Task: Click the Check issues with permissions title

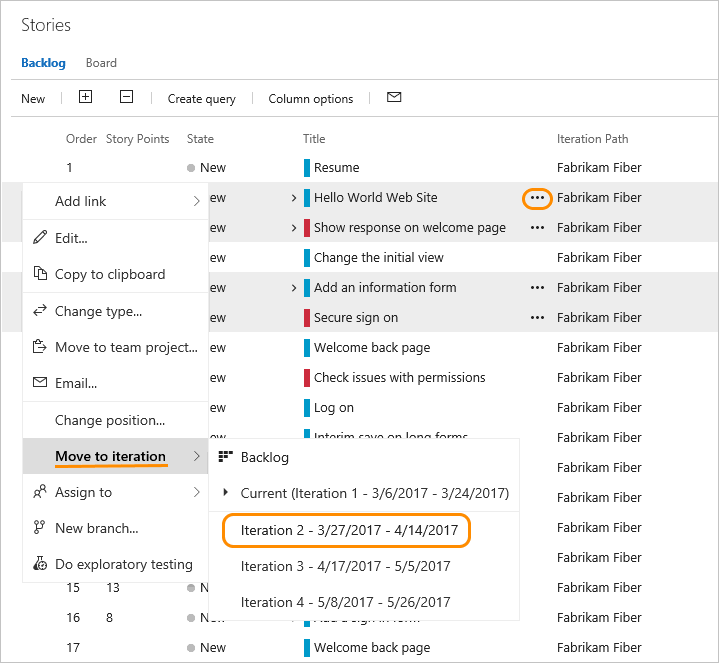Action: point(399,378)
